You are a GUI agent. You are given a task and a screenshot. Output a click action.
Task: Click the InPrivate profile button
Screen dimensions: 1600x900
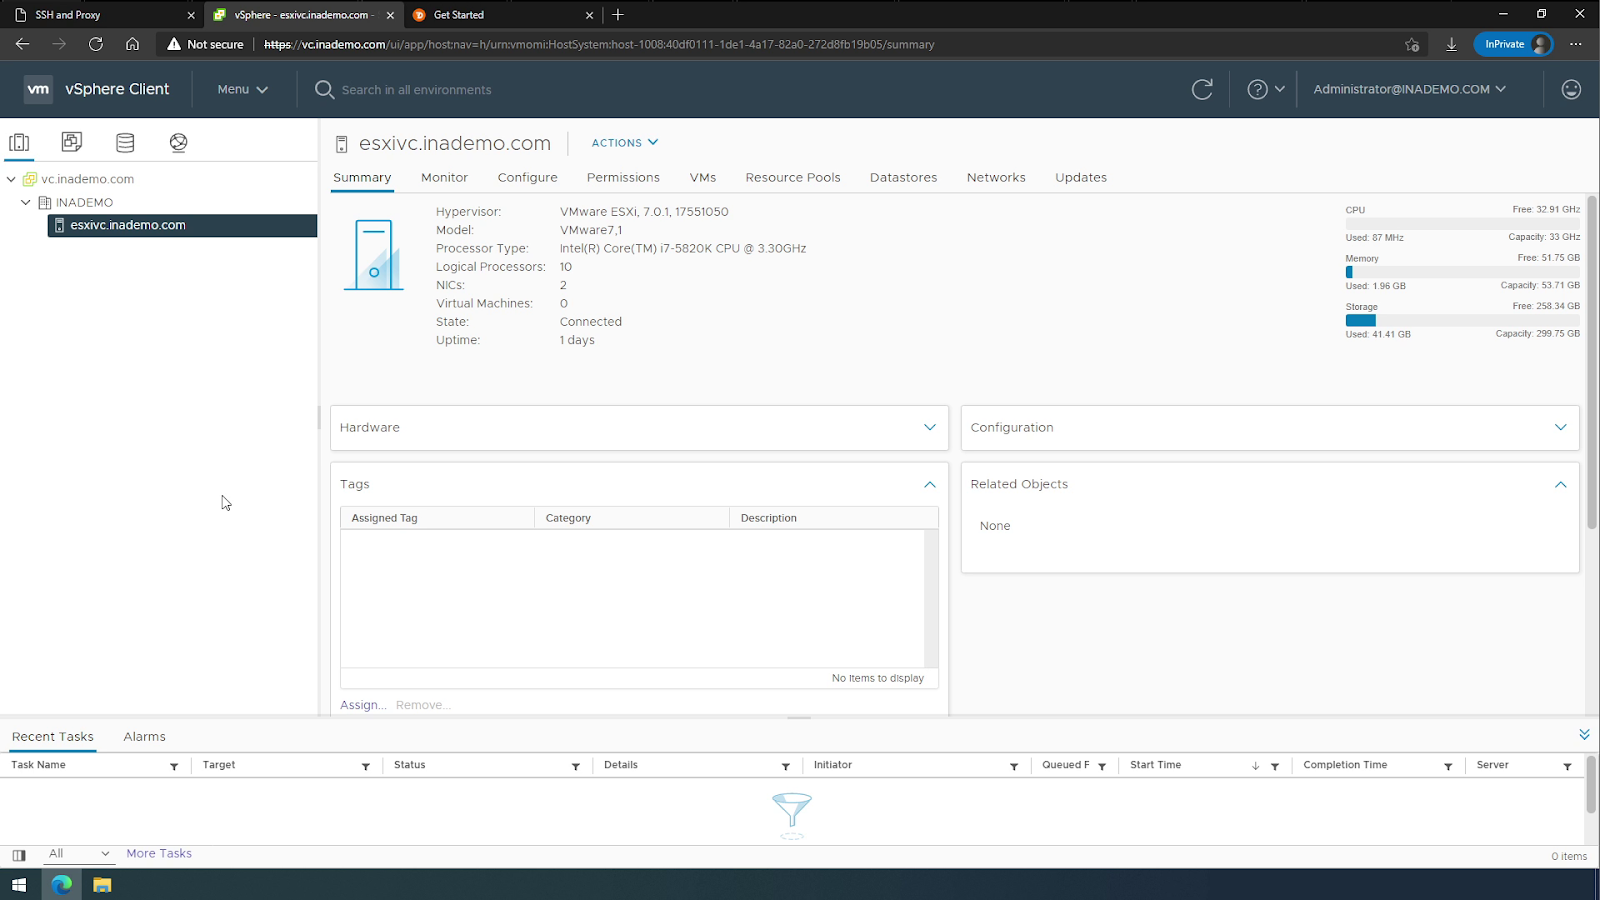point(1514,44)
